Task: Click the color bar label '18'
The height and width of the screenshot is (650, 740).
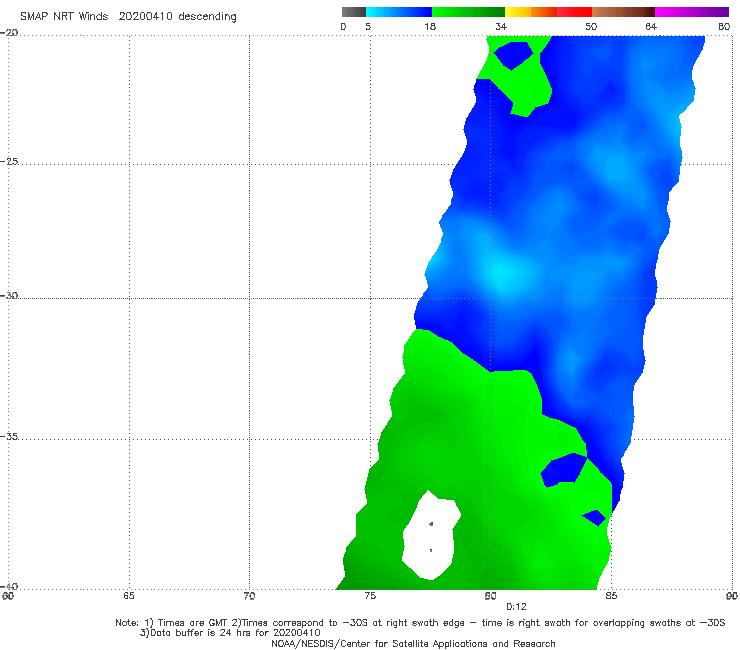Action: pyautogui.click(x=430, y=26)
